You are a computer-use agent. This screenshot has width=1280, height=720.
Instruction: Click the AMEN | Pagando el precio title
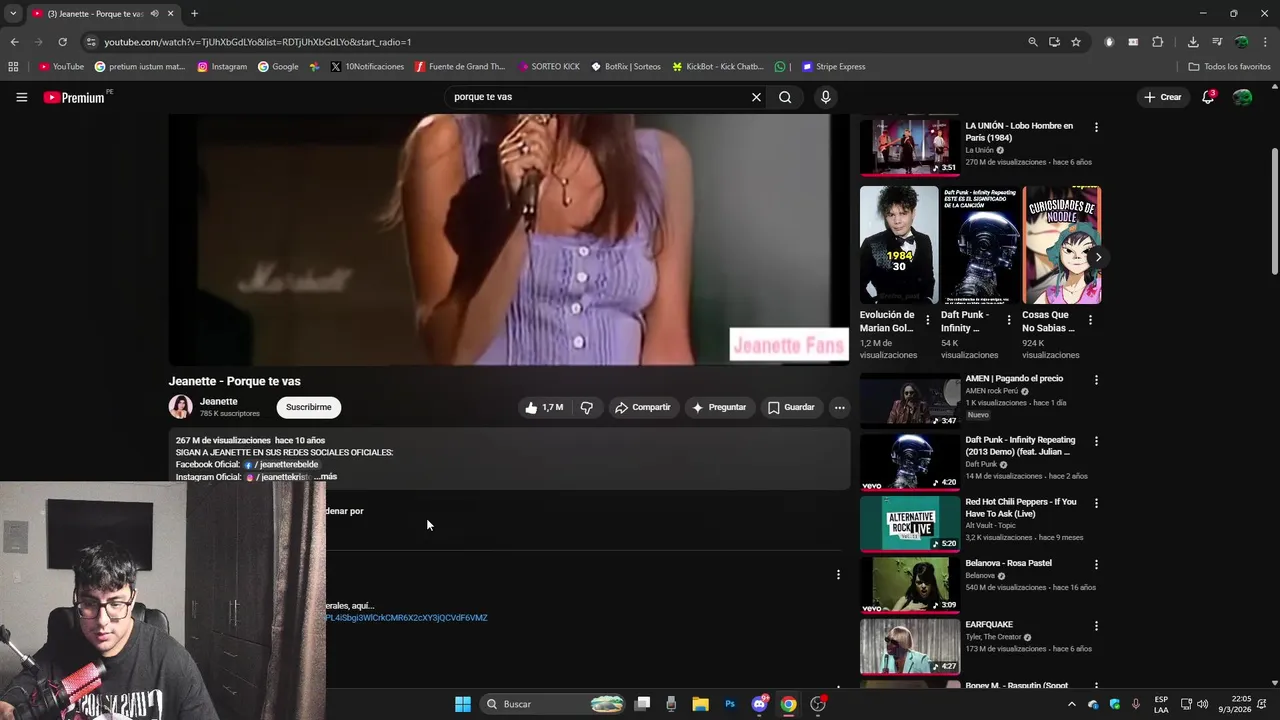coord(1014,379)
